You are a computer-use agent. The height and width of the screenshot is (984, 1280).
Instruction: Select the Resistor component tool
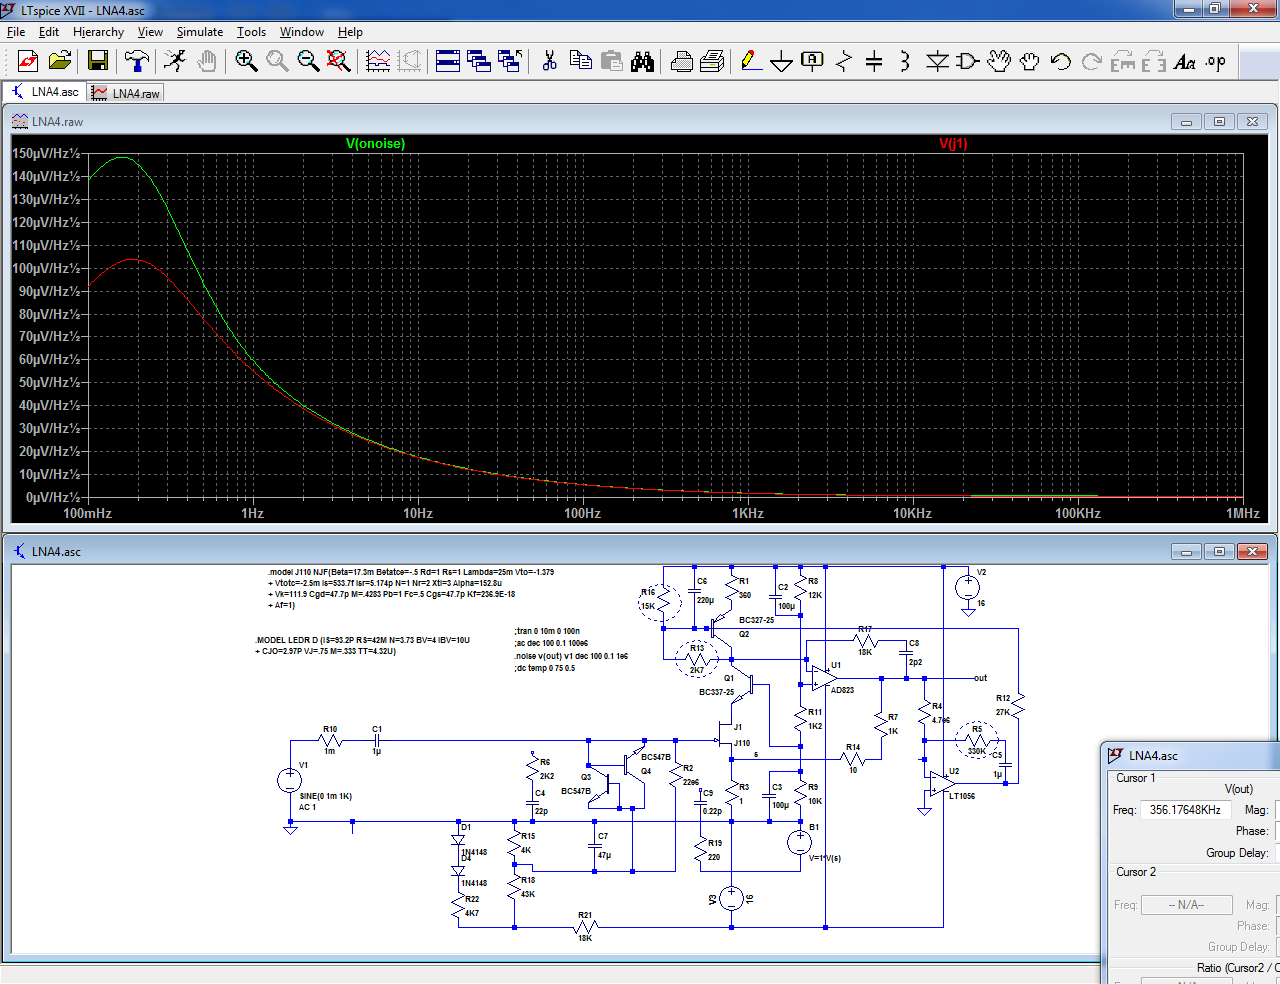[x=844, y=61]
